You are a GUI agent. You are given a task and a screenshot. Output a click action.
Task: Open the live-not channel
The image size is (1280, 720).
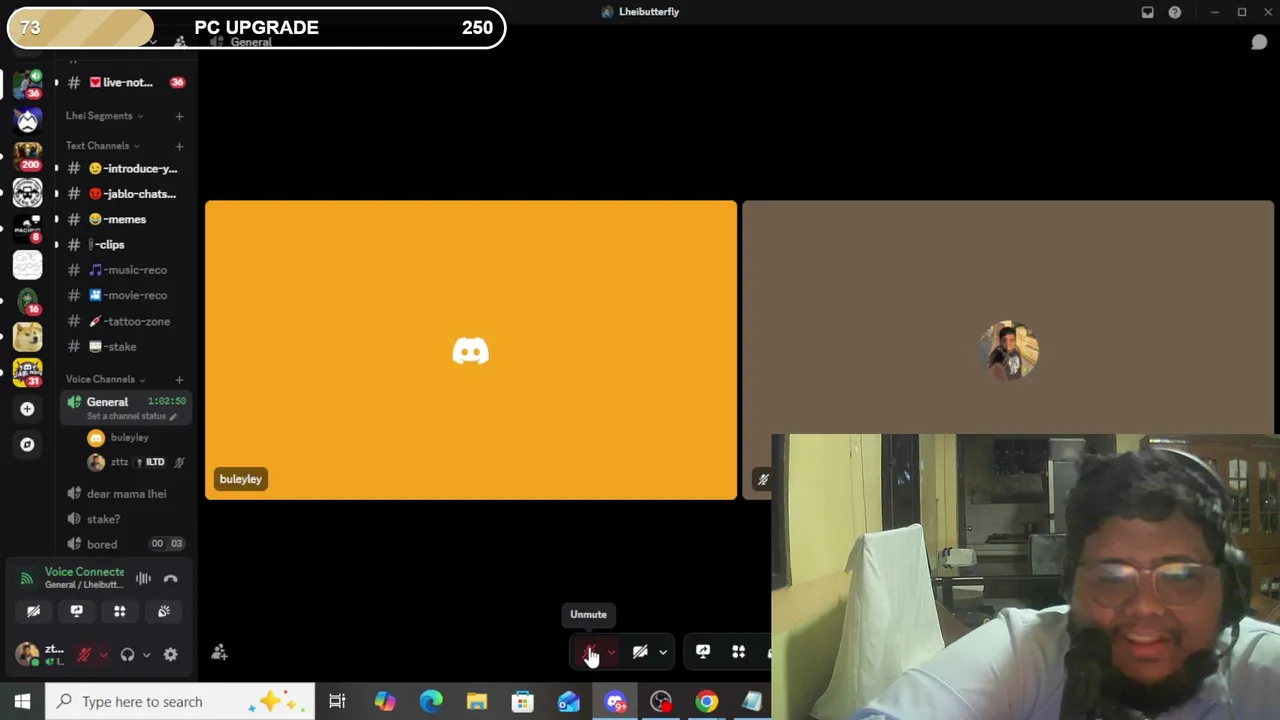point(127,82)
